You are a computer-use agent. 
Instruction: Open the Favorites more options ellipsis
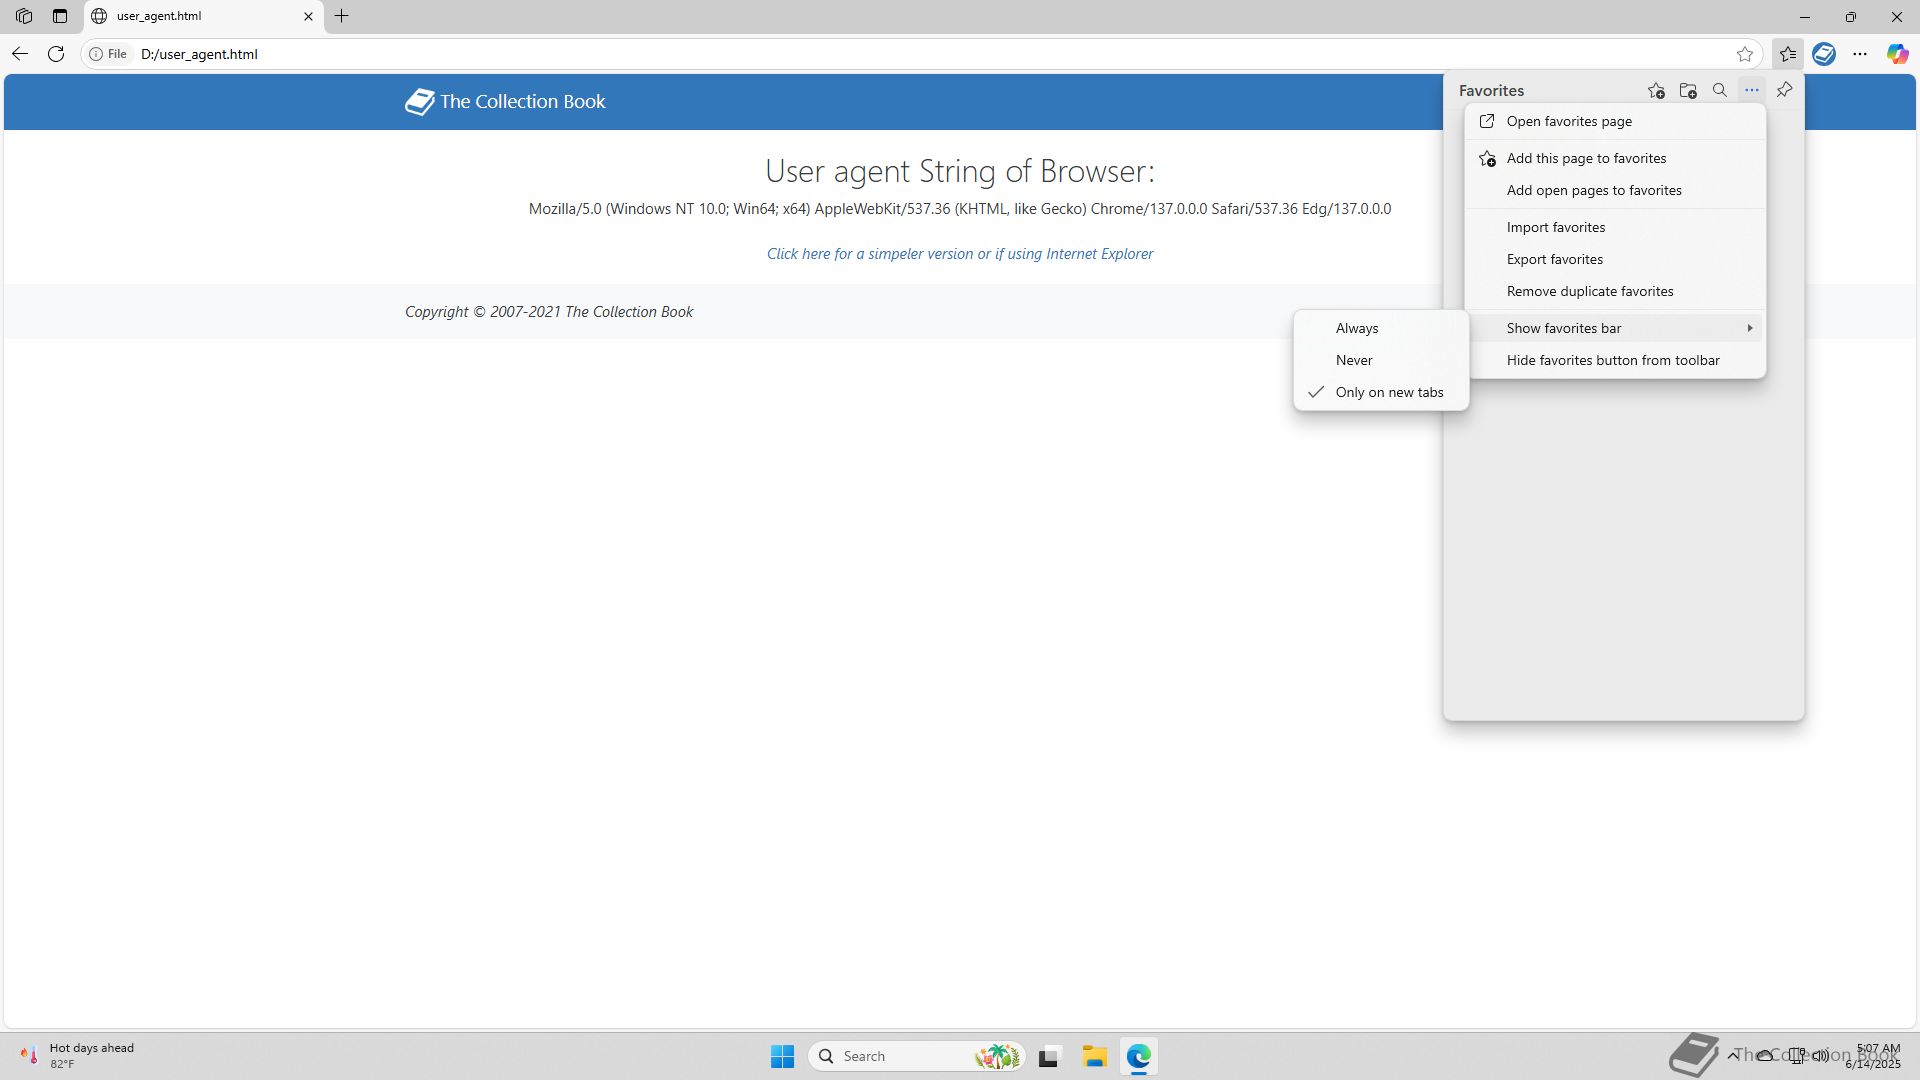pyautogui.click(x=1752, y=91)
